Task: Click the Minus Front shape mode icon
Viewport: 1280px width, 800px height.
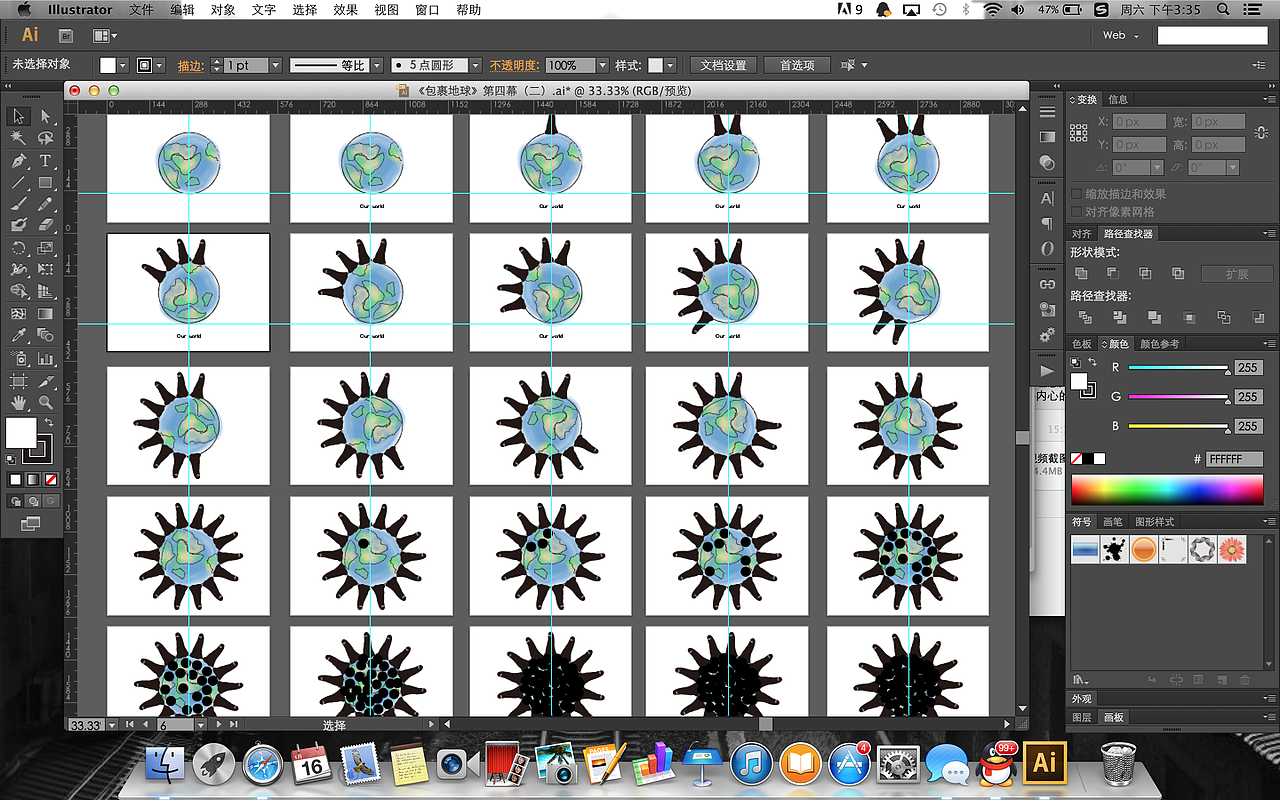Action: [1113, 273]
